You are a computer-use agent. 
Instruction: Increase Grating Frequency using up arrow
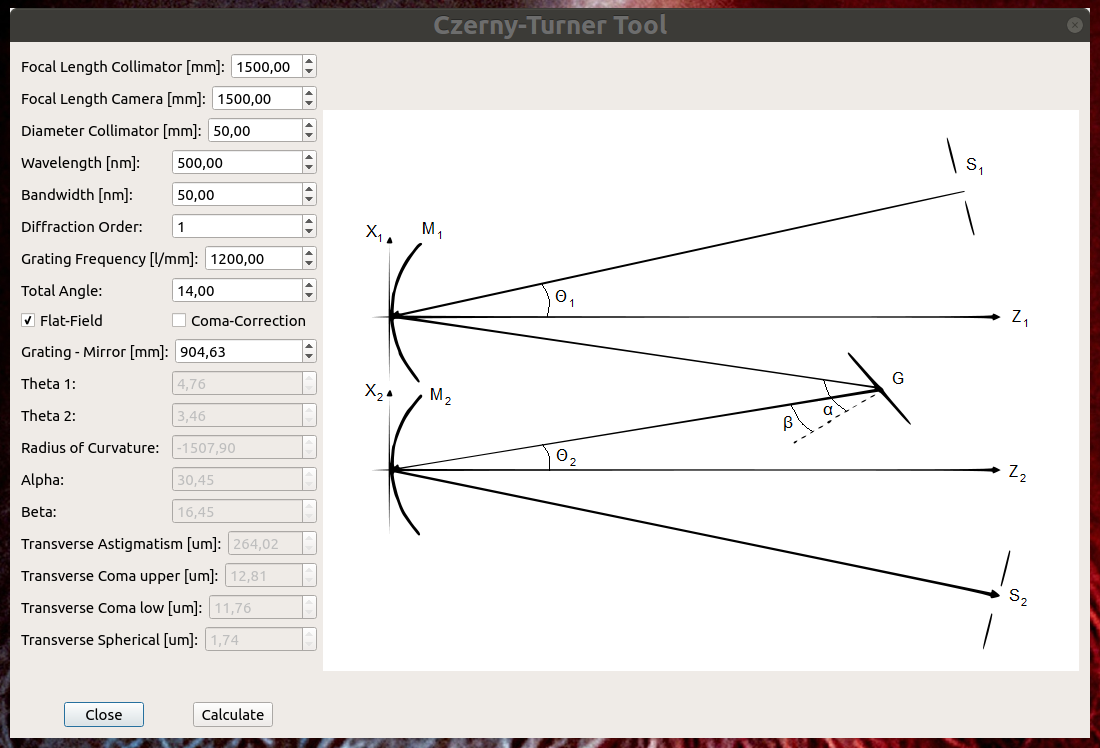[309, 253]
